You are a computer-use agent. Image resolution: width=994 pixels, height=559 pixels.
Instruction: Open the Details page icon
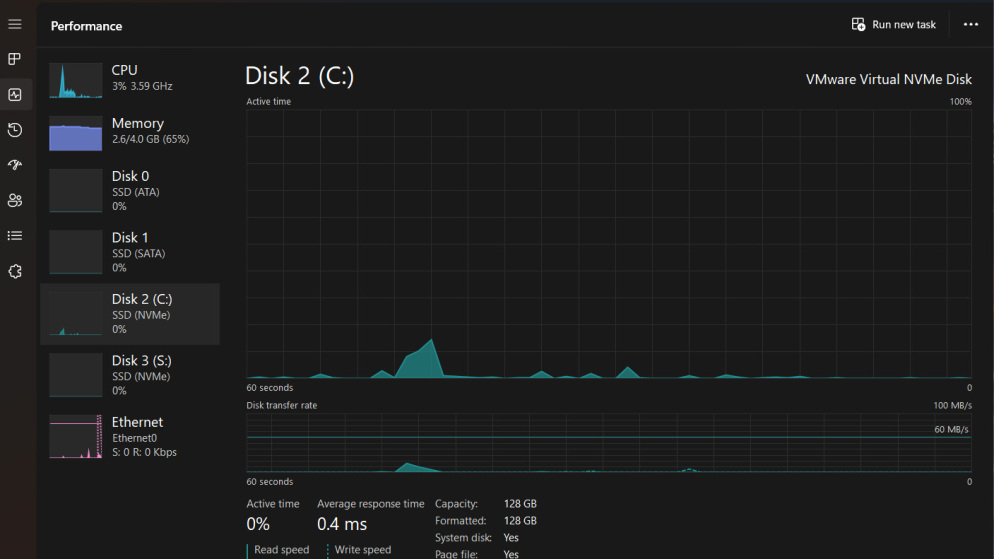(x=15, y=236)
